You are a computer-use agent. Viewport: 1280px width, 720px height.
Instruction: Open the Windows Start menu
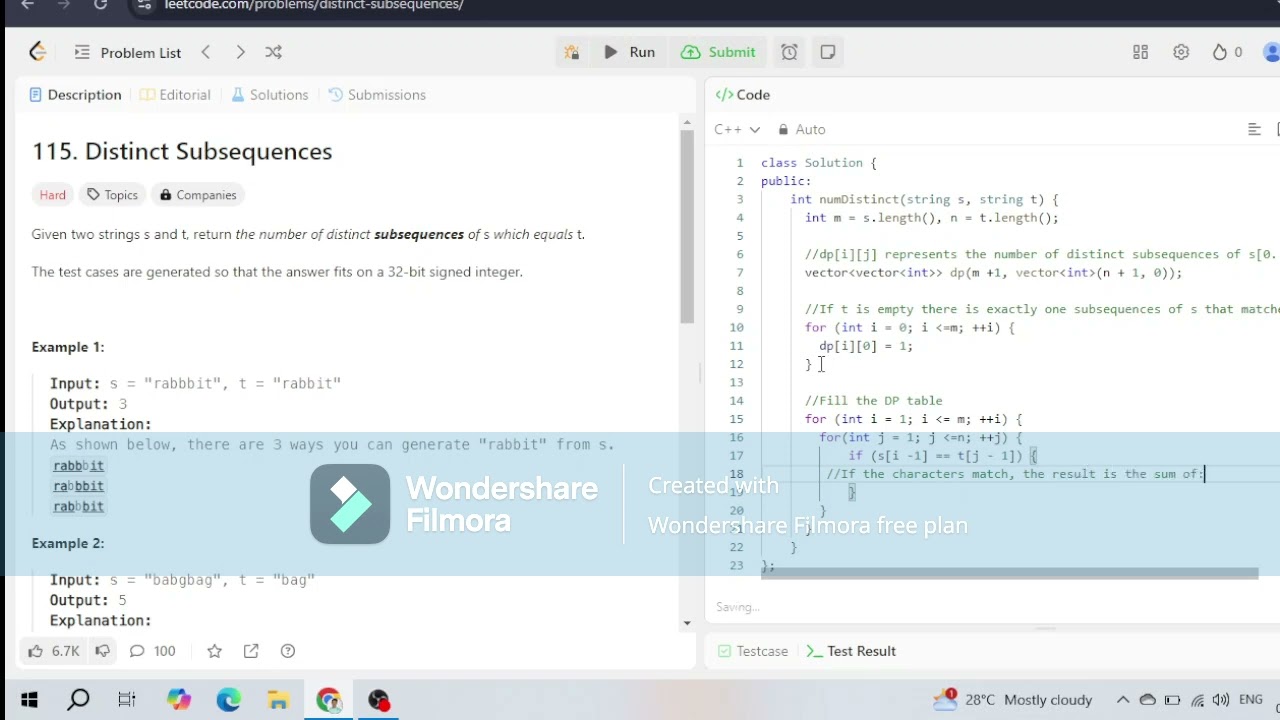[29, 700]
